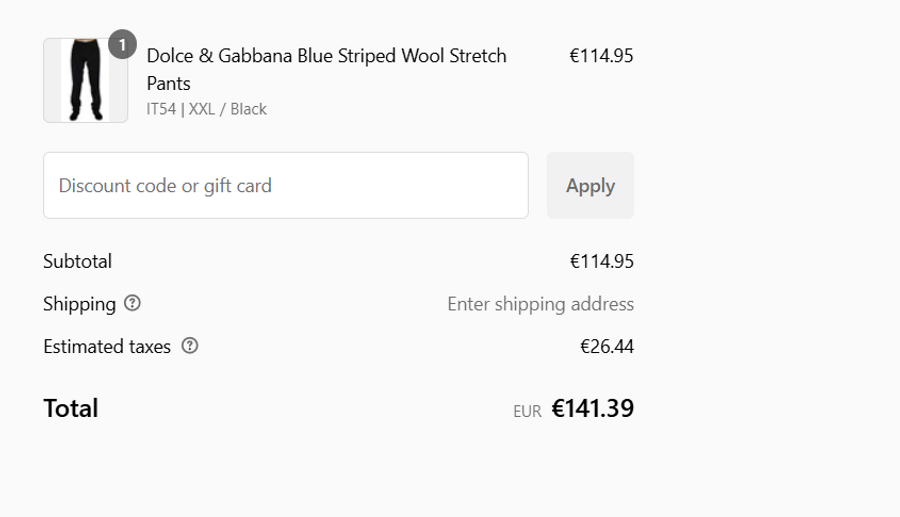Click the Subtotal amount €114.95
900x517 pixels.
click(601, 262)
